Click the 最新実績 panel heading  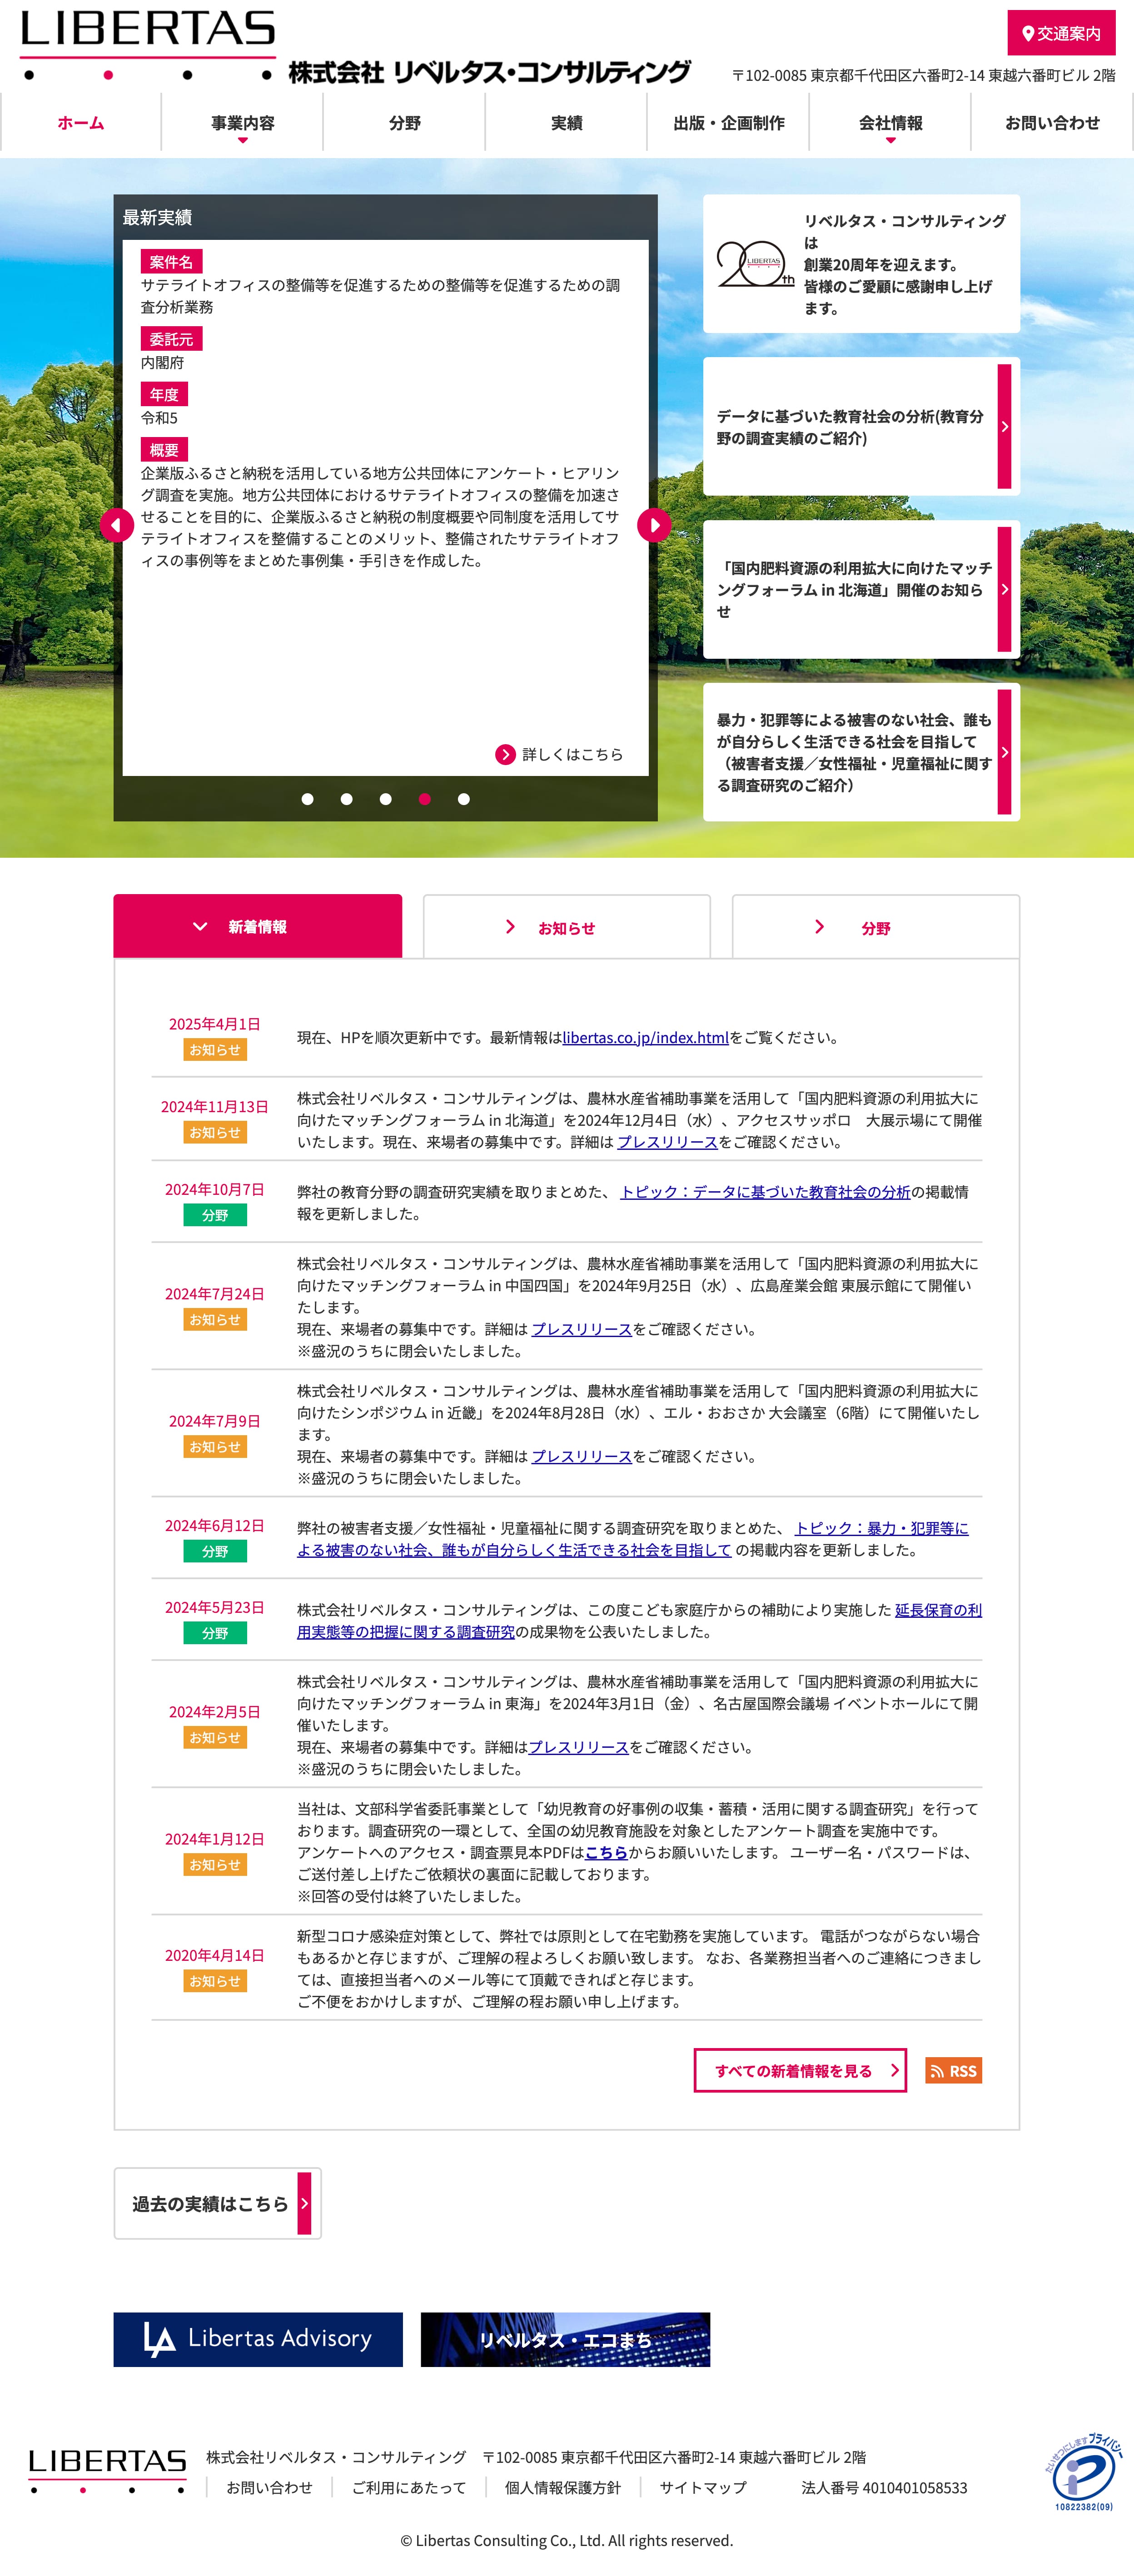157,217
